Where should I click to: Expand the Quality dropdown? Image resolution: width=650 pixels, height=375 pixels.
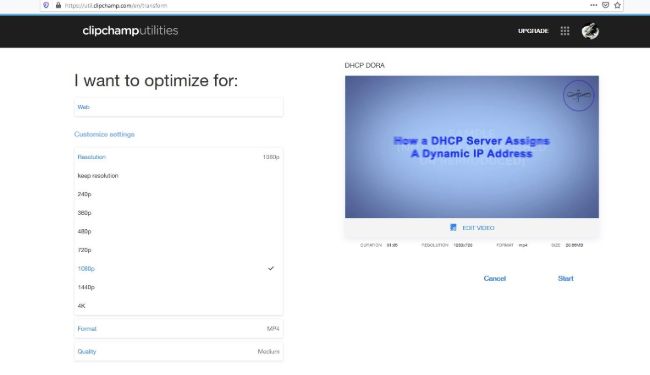pos(179,351)
